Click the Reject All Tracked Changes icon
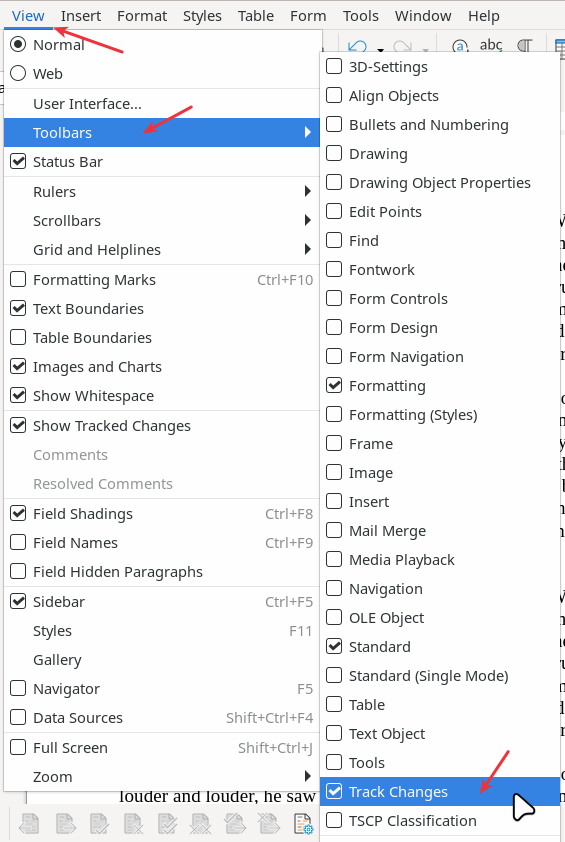Viewport: 565px width, 842px height. [x=201, y=824]
